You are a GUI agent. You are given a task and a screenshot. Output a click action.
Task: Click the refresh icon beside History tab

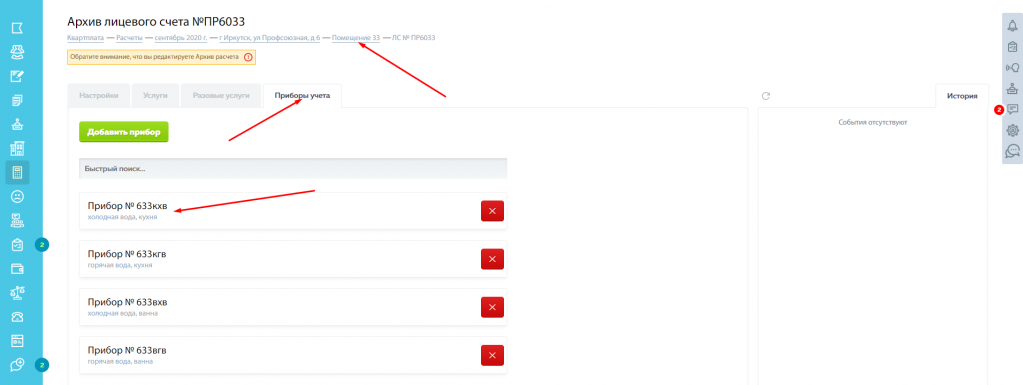[x=767, y=96]
